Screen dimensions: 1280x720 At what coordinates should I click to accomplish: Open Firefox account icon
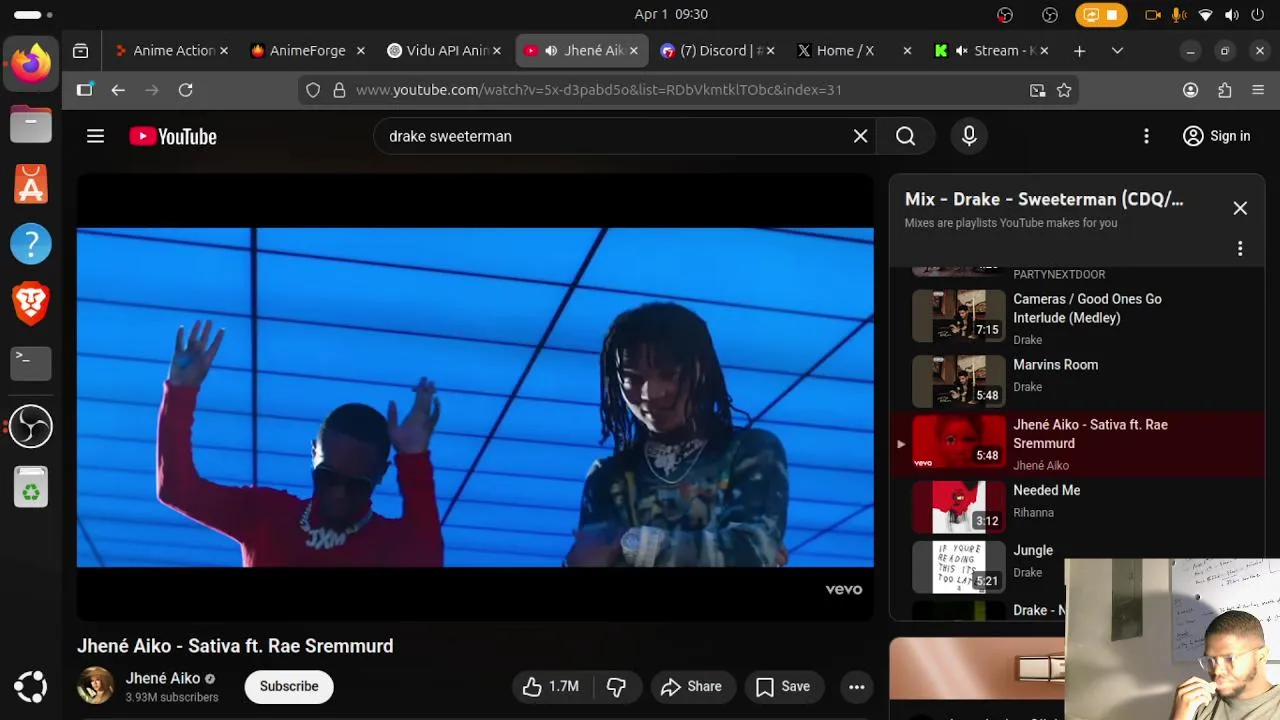[x=1190, y=90]
